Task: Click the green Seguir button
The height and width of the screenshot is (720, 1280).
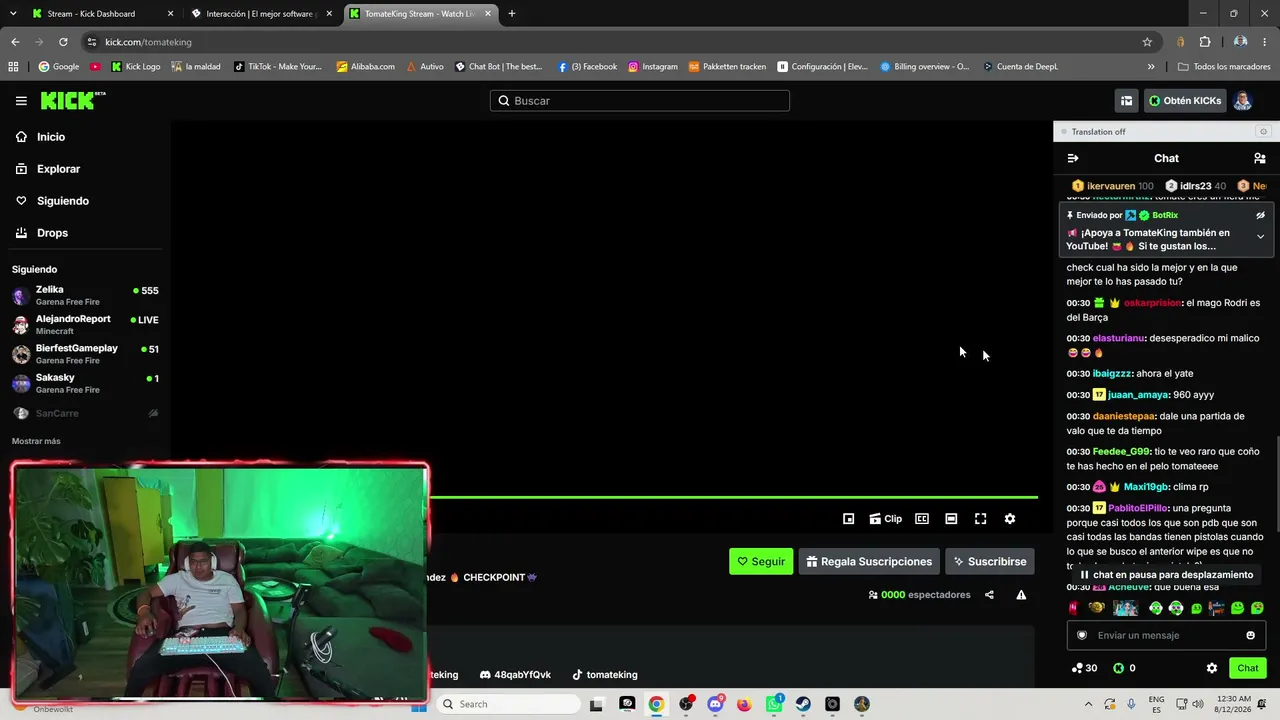Action: coord(761,562)
